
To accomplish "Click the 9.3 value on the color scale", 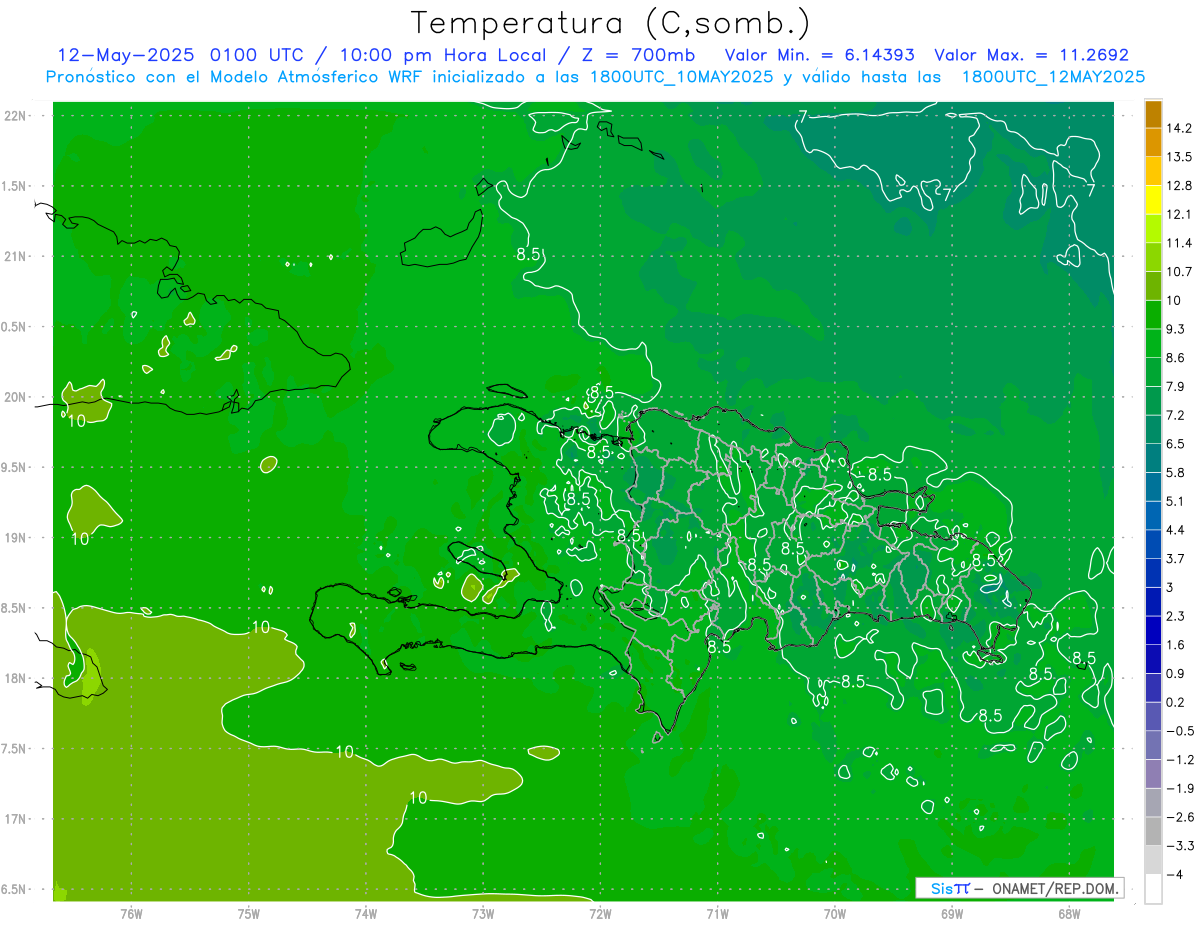I will click(x=1176, y=329).
